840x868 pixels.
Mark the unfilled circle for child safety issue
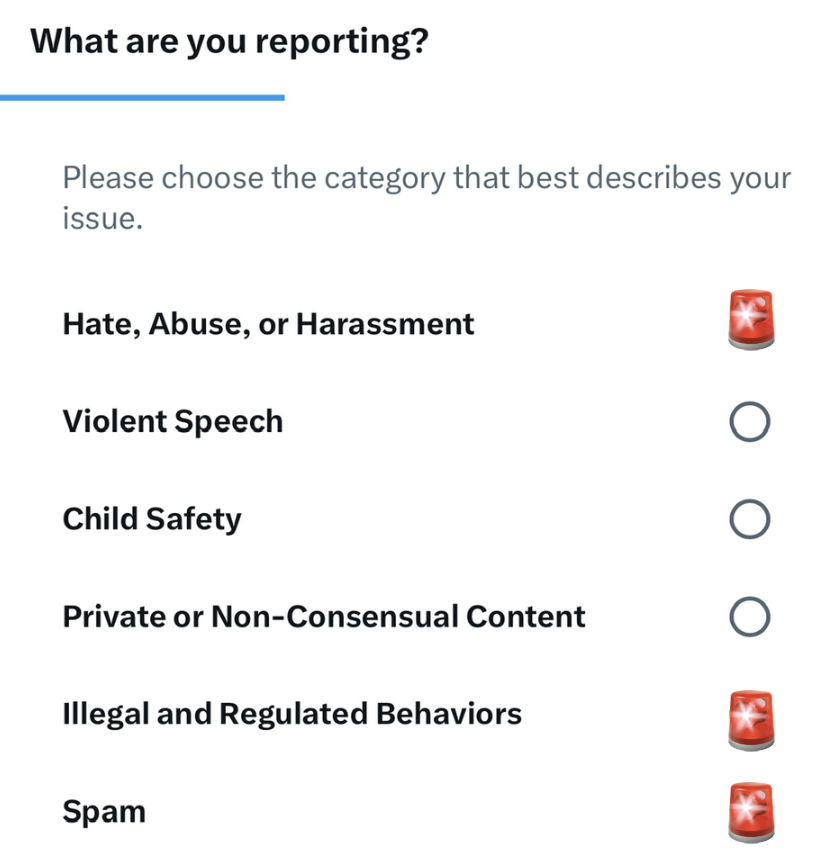(x=750, y=519)
